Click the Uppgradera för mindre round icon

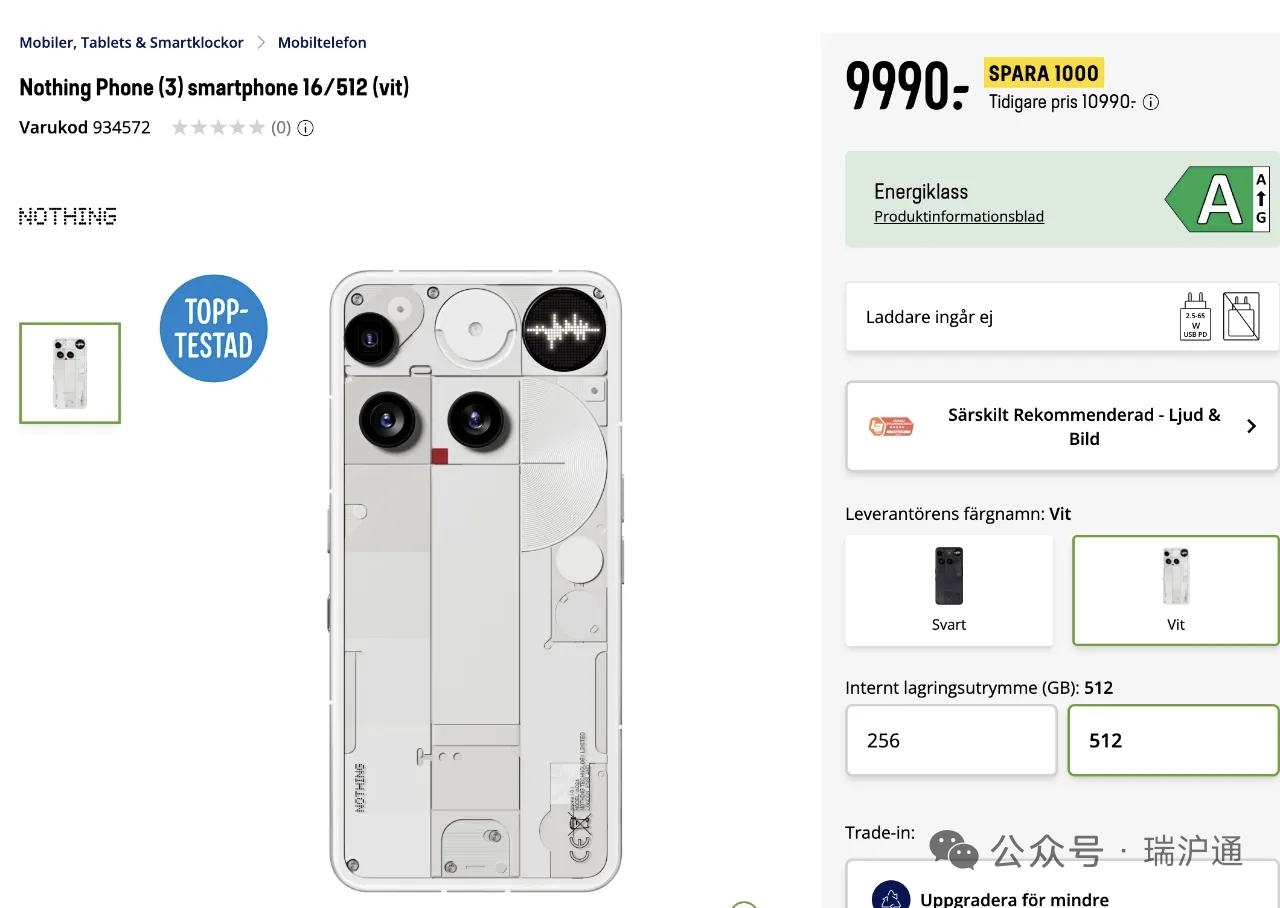pyautogui.click(x=891, y=895)
